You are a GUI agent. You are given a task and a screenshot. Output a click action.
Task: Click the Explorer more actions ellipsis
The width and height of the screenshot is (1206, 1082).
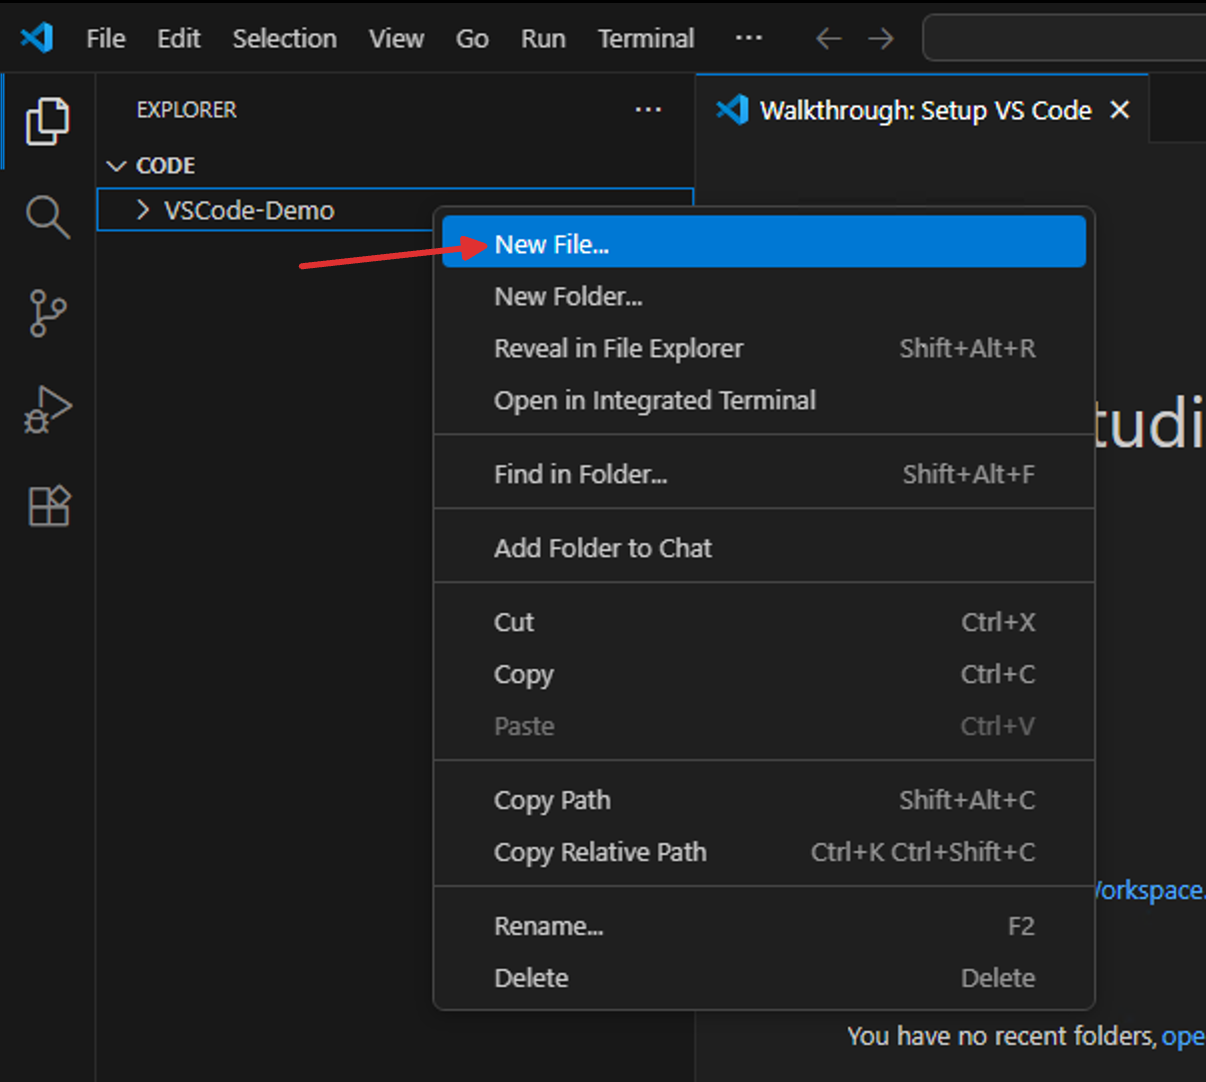click(648, 110)
